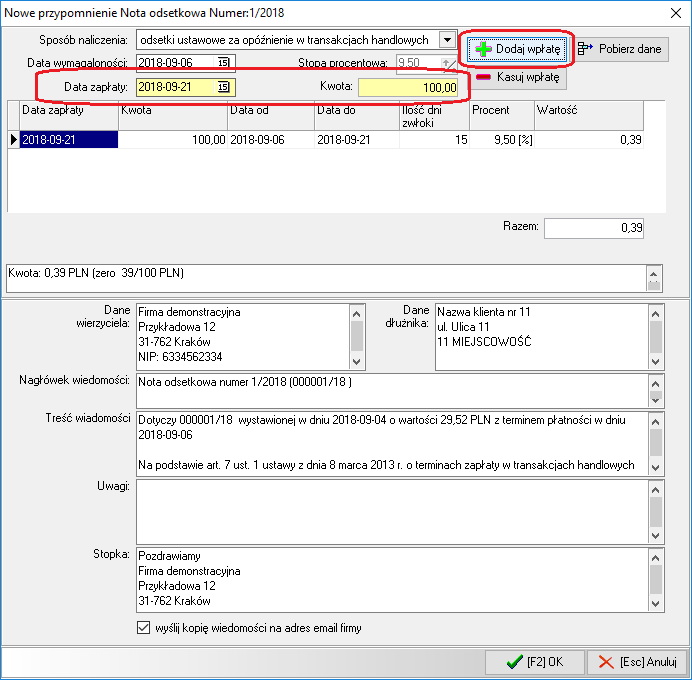This screenshot has height=680, width=692.
Task: Select the 2018-09-21 payment row cell
Action: pos(68,140)
